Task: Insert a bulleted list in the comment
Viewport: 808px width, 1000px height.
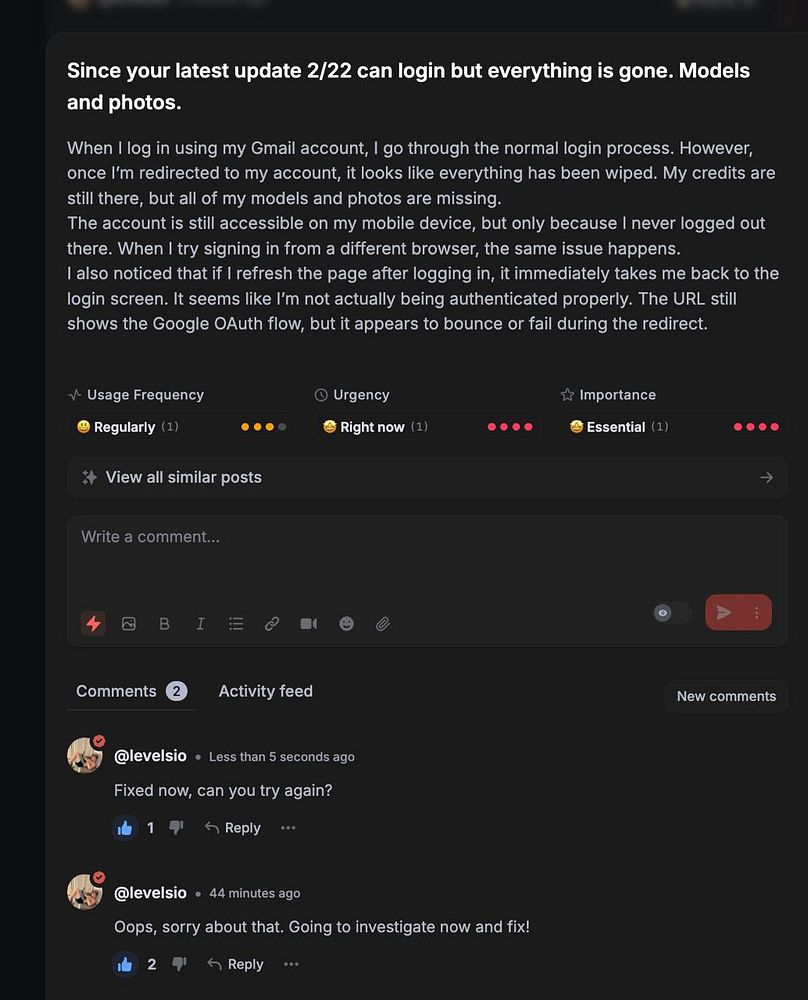Action: pos(236,624)
